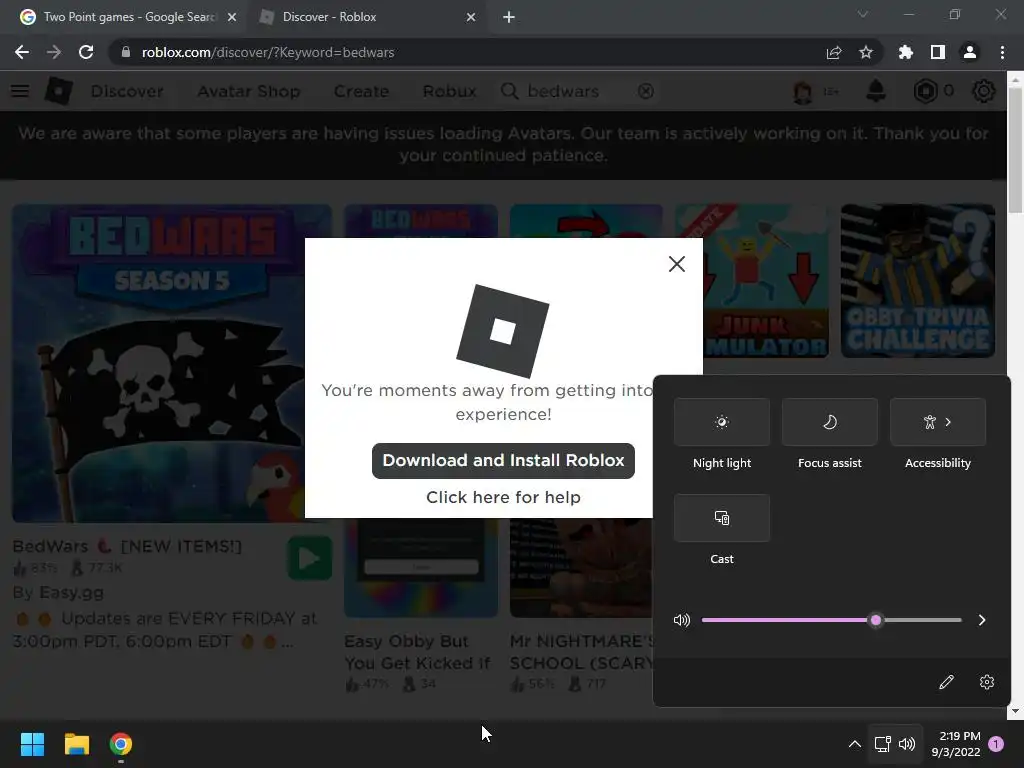Click the lock site info icon
The image size is (1024, 768).
126,52
